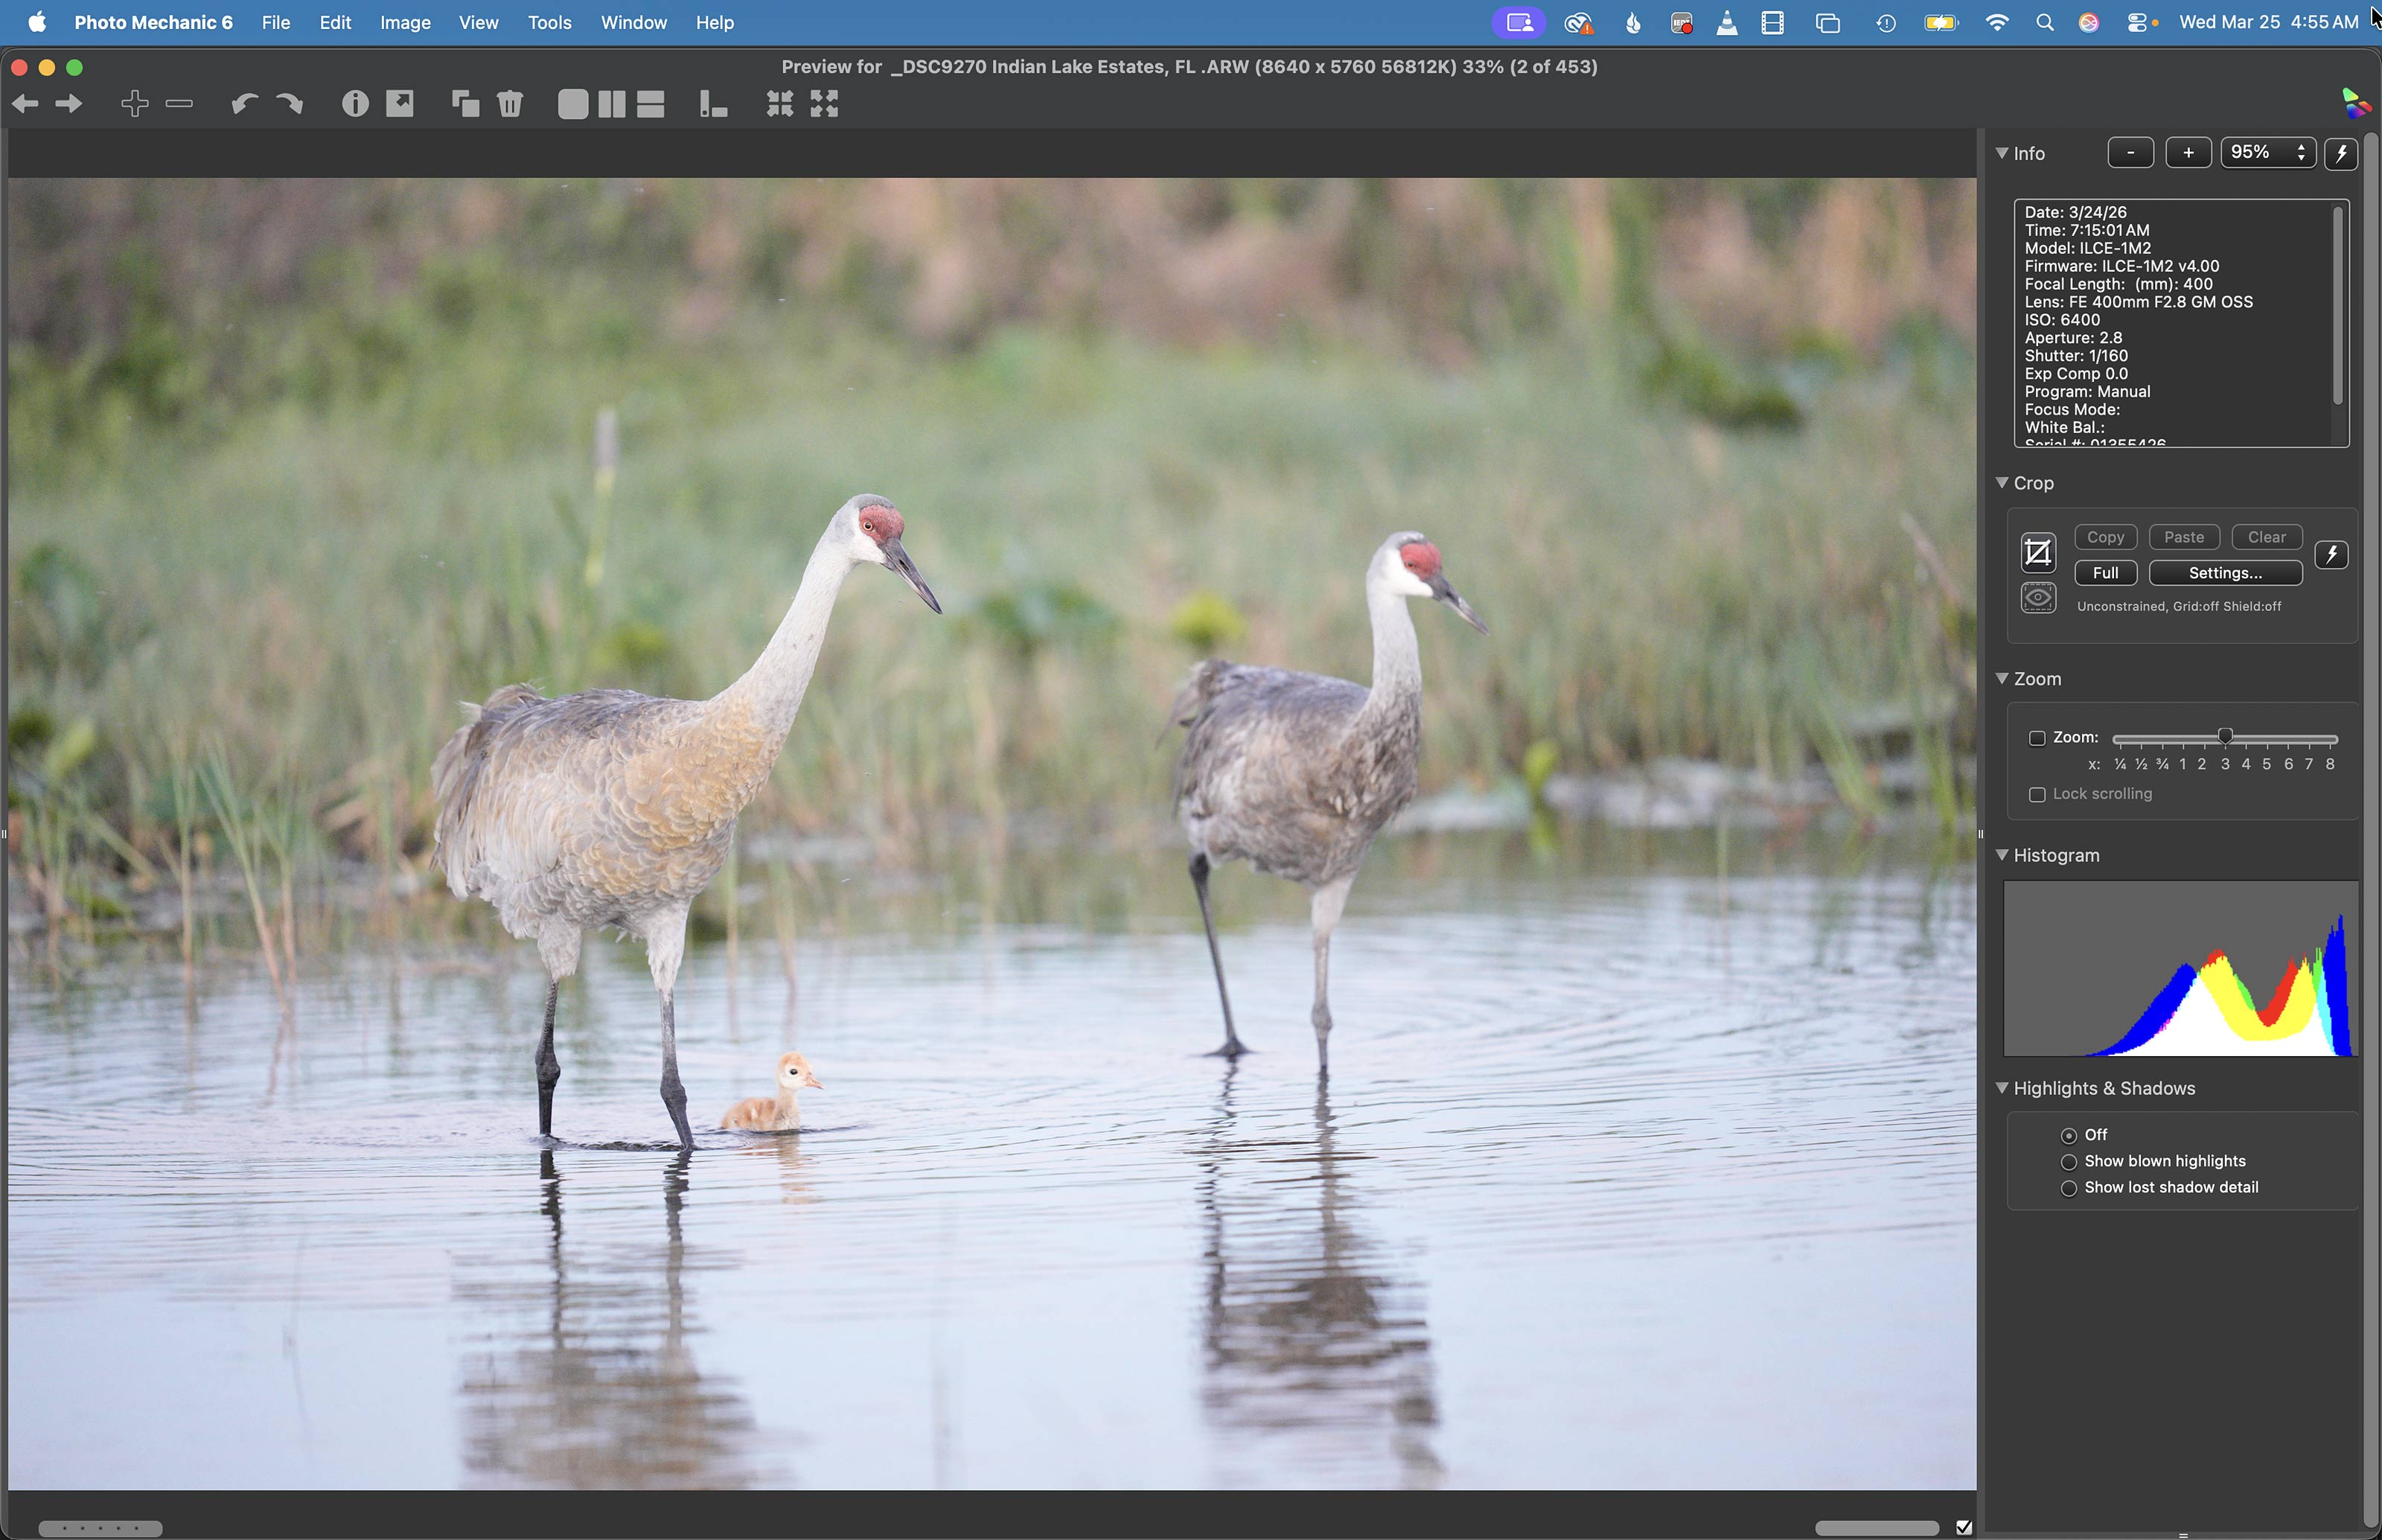Switch to single image view
The image size is (2382, 1540).
pyautogui.click(x=572, y=104)
